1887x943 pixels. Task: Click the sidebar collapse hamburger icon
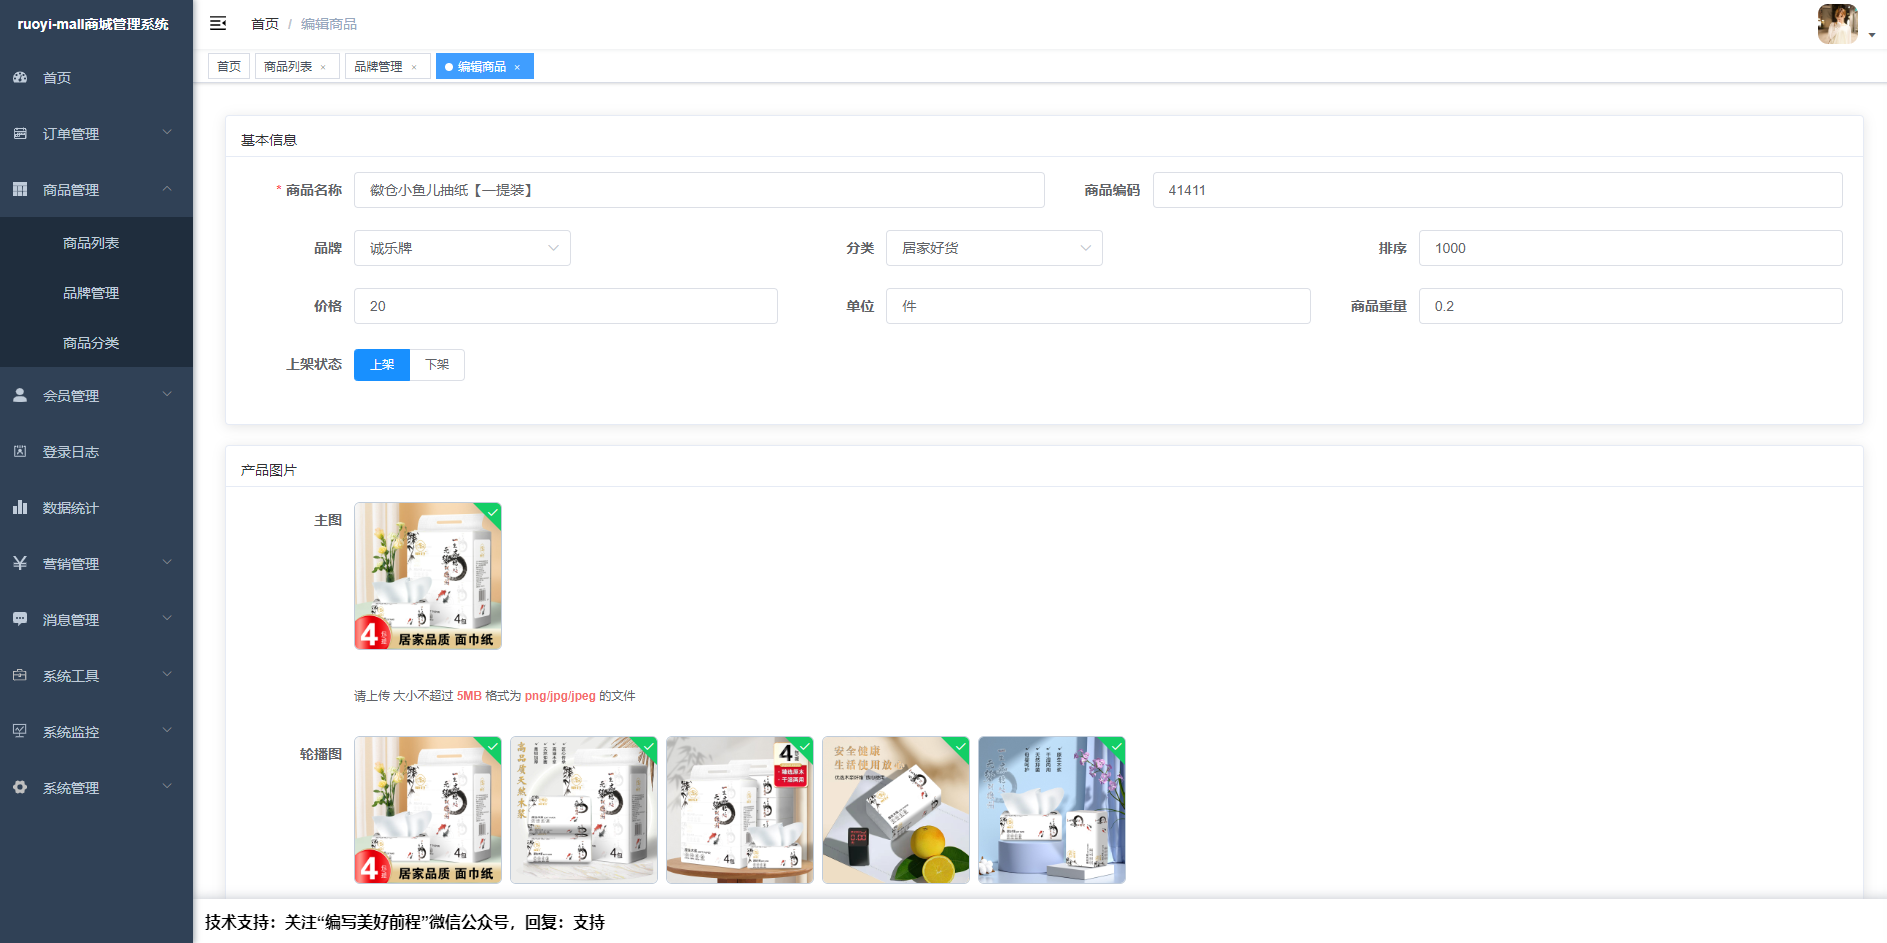point(218,23)
